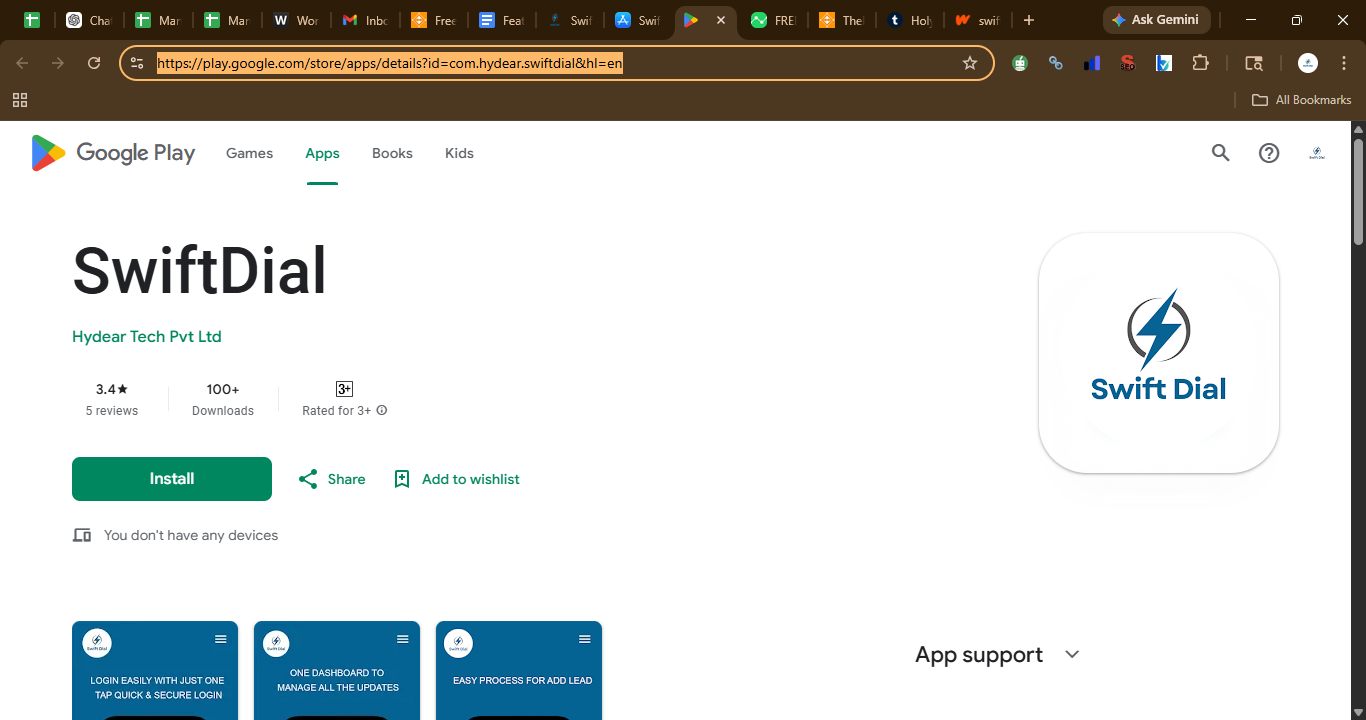Screen dimensions: 1366x720
Task: Click the Google Play search icon
Action: pos(1220,153)
